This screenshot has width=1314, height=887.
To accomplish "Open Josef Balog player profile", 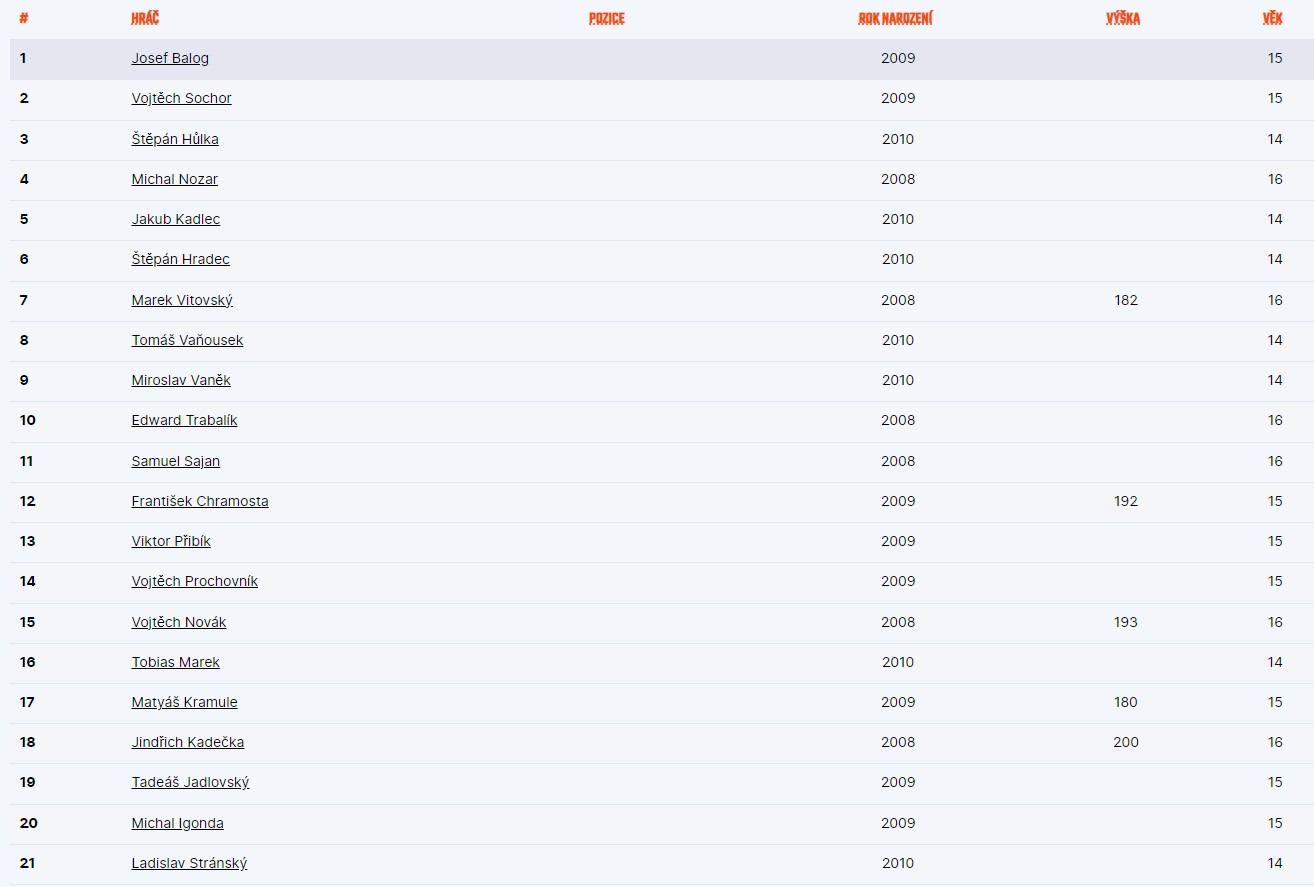I will click(x=170, y=58).
